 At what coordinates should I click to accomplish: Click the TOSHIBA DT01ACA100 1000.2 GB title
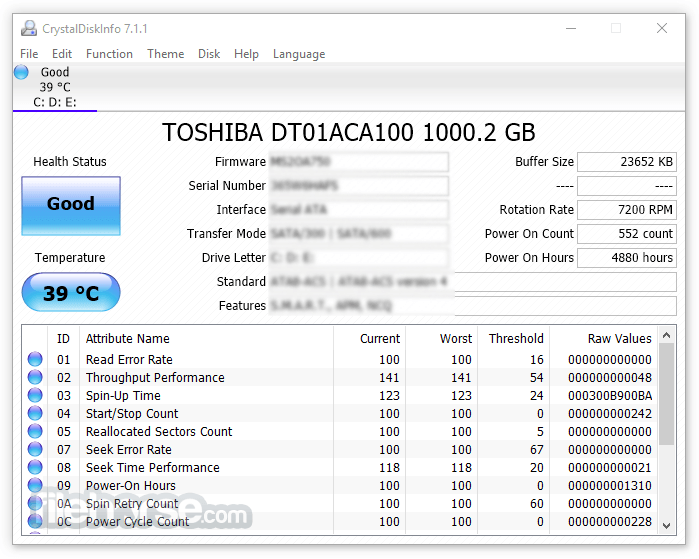[349, 132]
